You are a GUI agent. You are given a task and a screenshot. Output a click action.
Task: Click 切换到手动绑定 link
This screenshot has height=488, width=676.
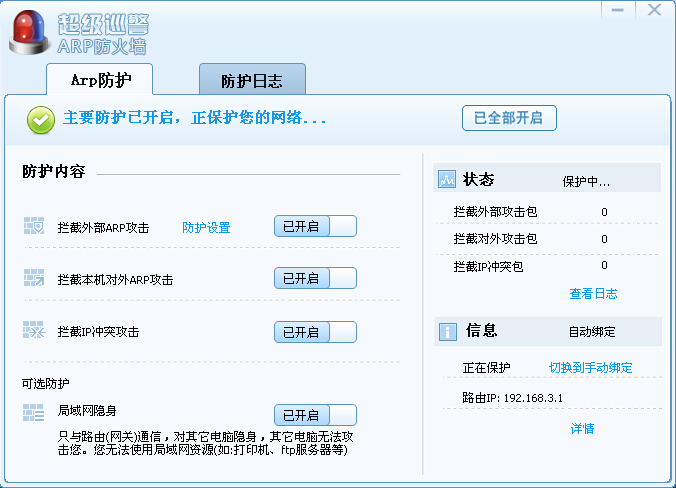[x=590, y=367]
